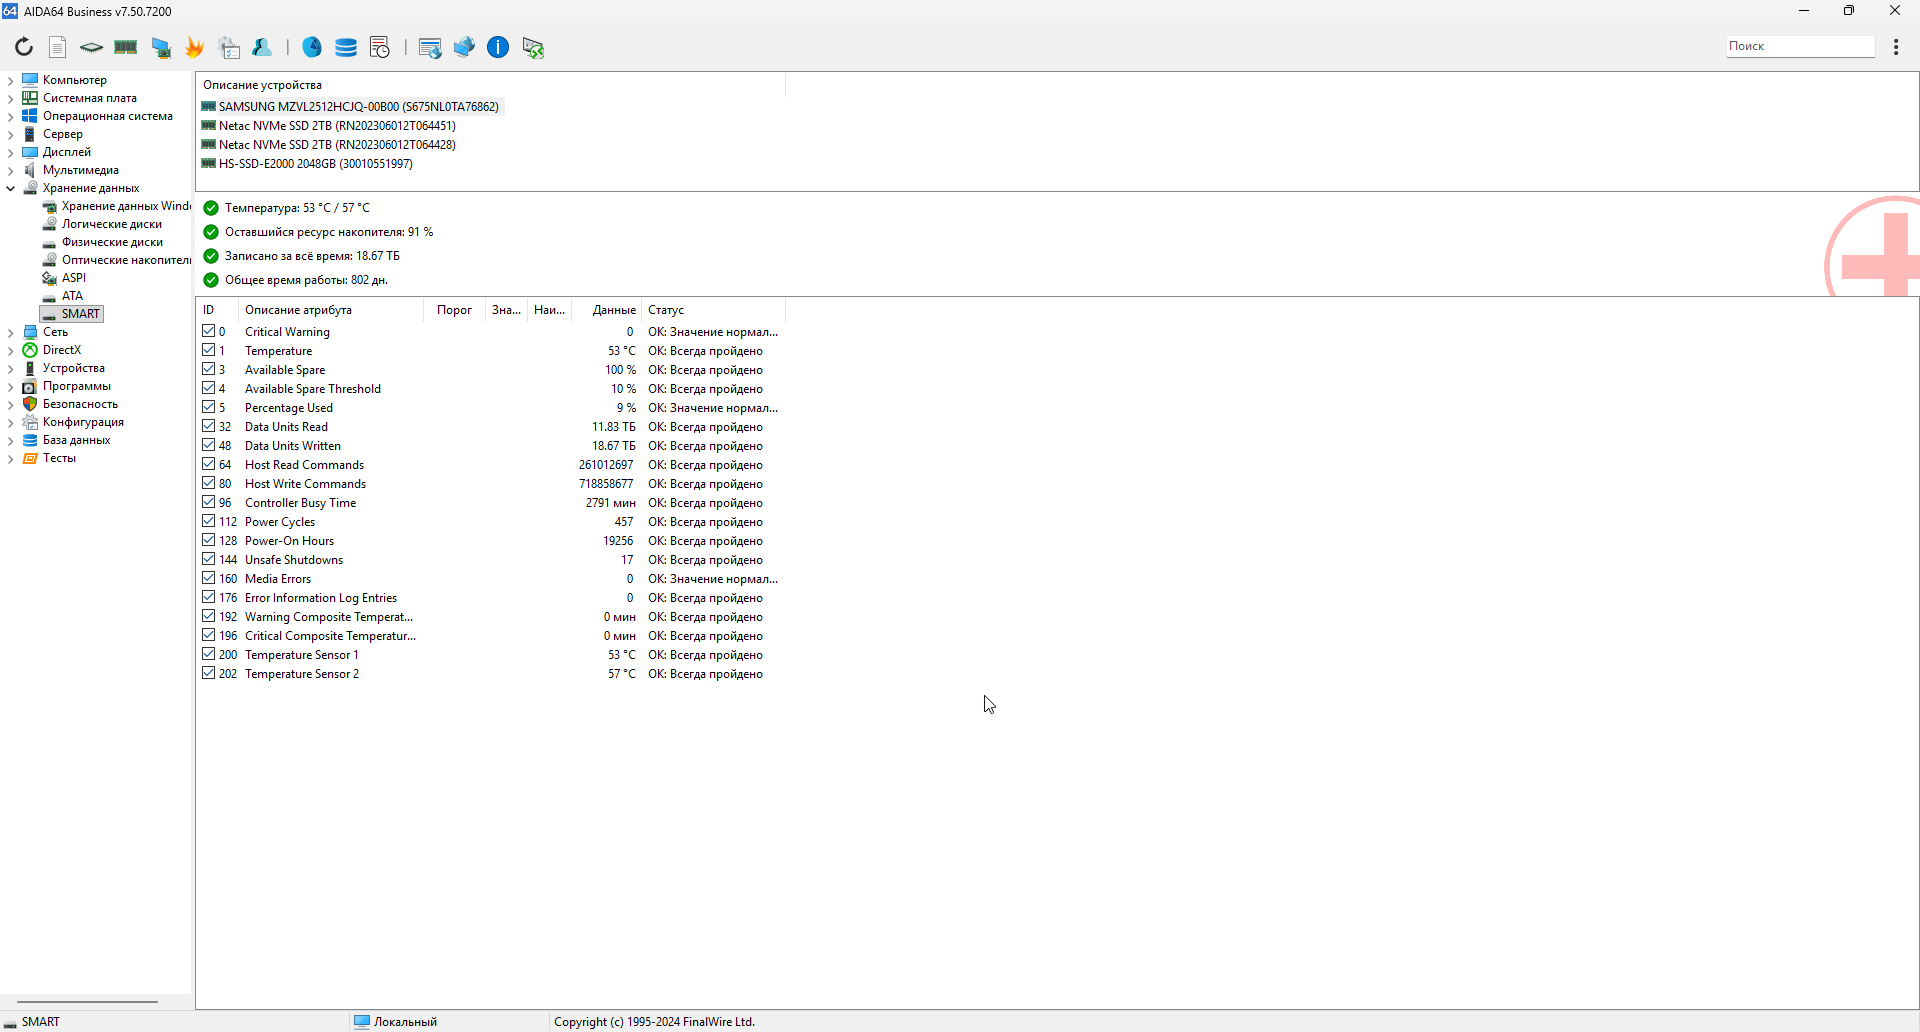Click the Порог column header
Viewport: 1920px width, 1032px height.
click(454, 310)
